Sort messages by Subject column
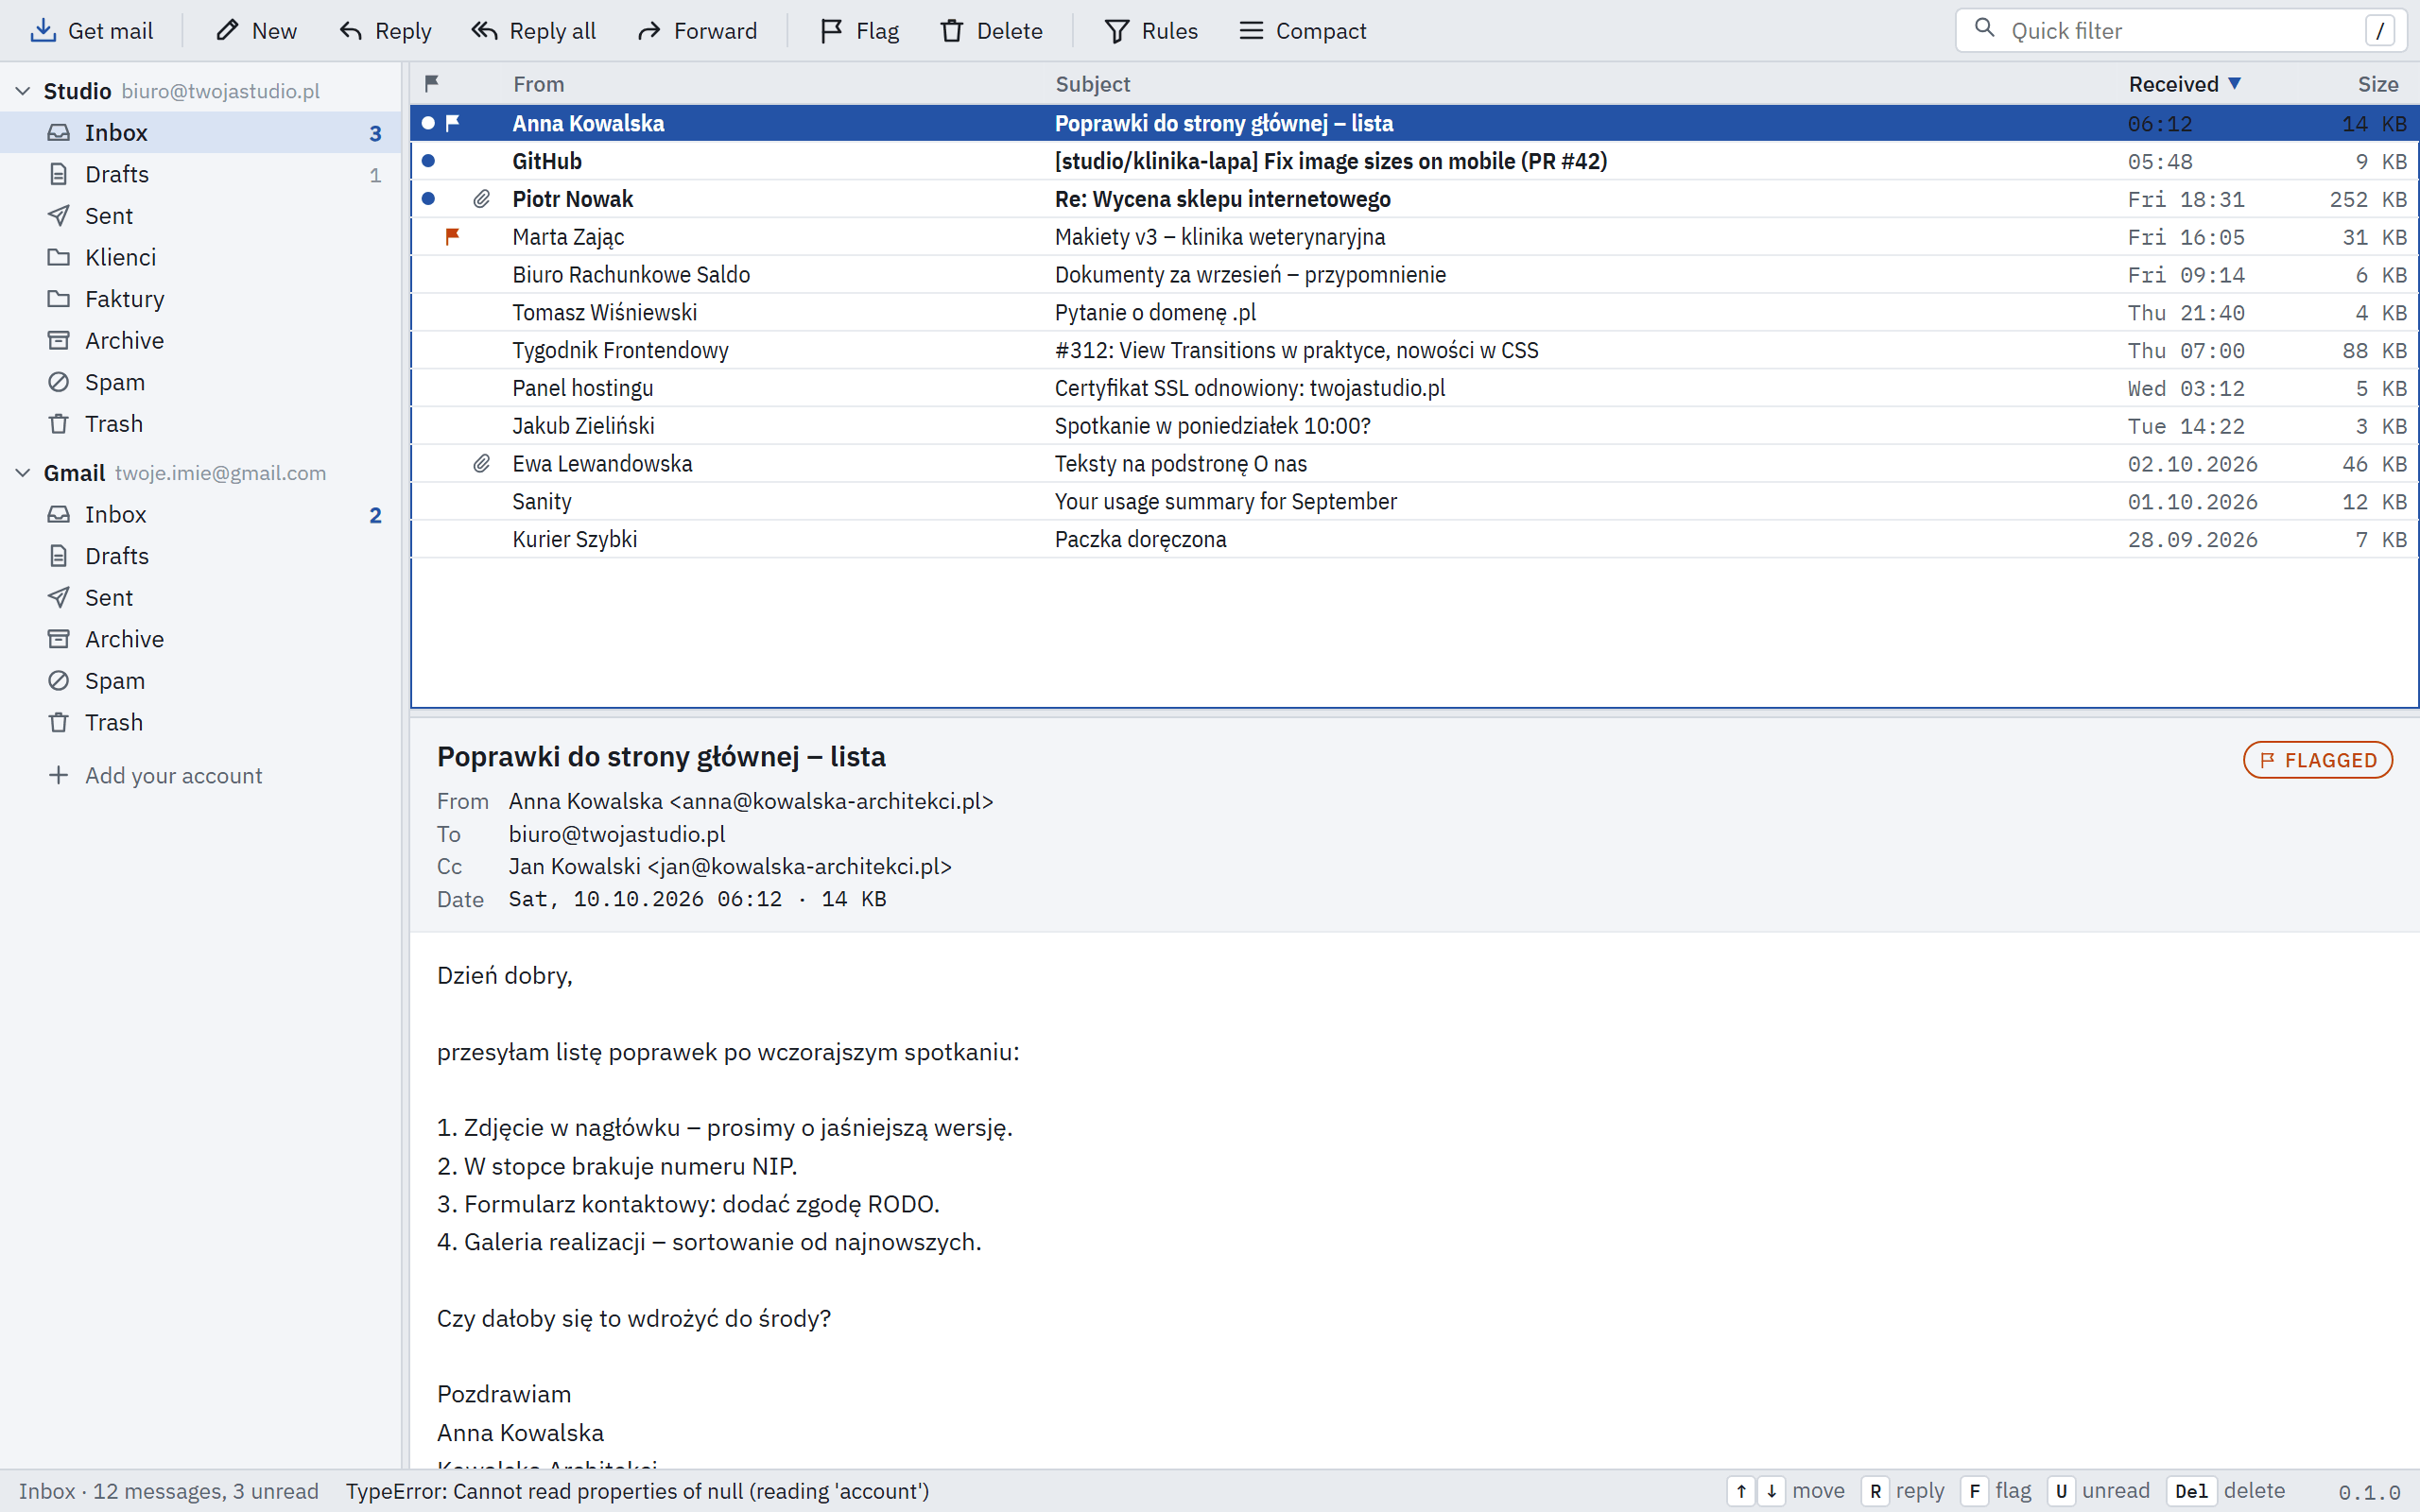 pyautogui.click(x=1092, y=84)
